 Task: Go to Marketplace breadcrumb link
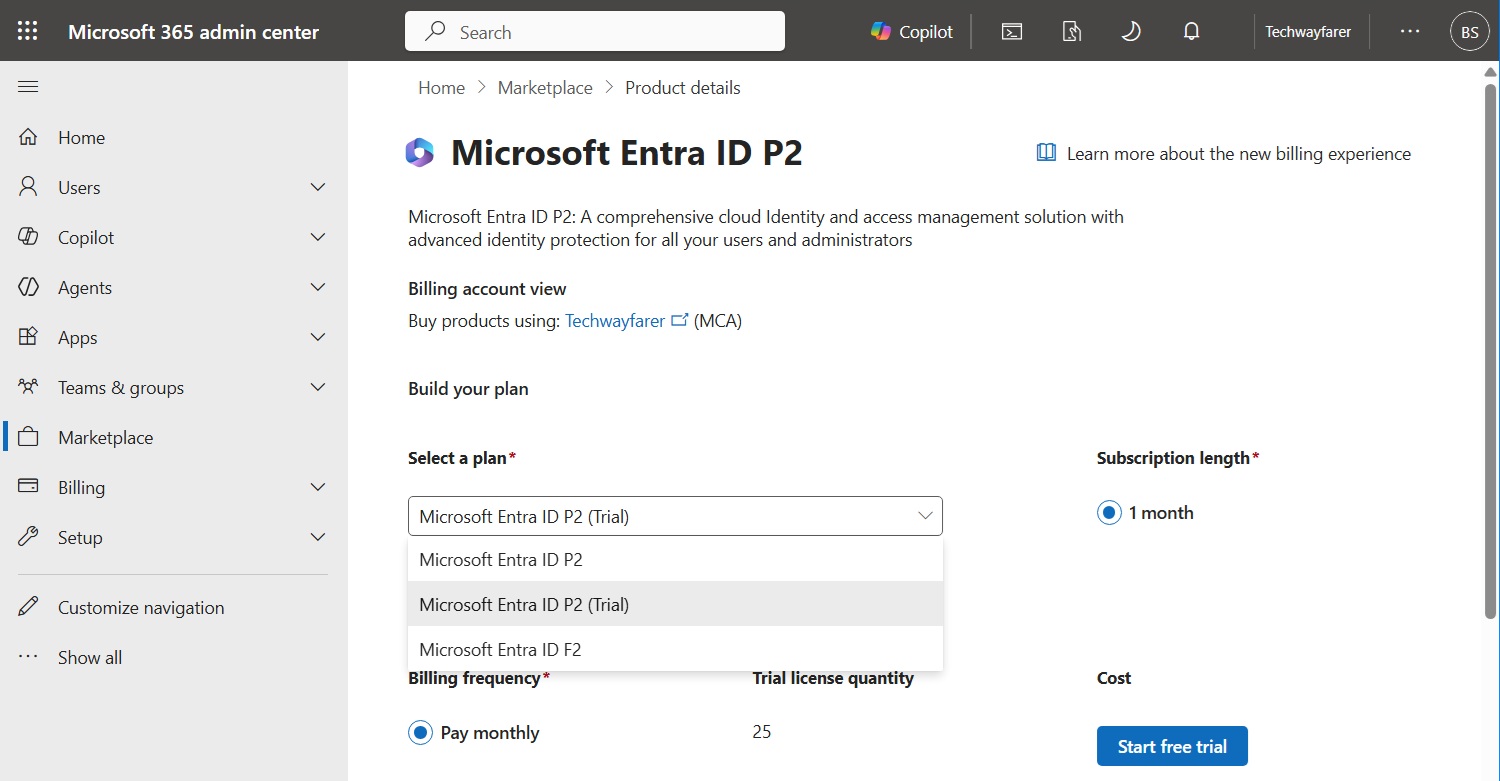[545, 88]
